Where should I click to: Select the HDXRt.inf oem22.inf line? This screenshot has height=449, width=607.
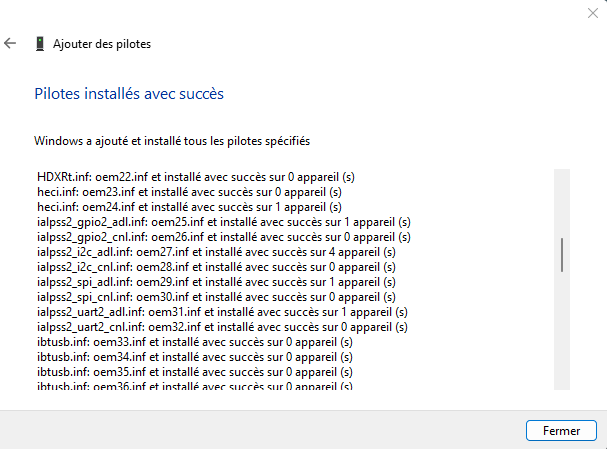[195, 177]
